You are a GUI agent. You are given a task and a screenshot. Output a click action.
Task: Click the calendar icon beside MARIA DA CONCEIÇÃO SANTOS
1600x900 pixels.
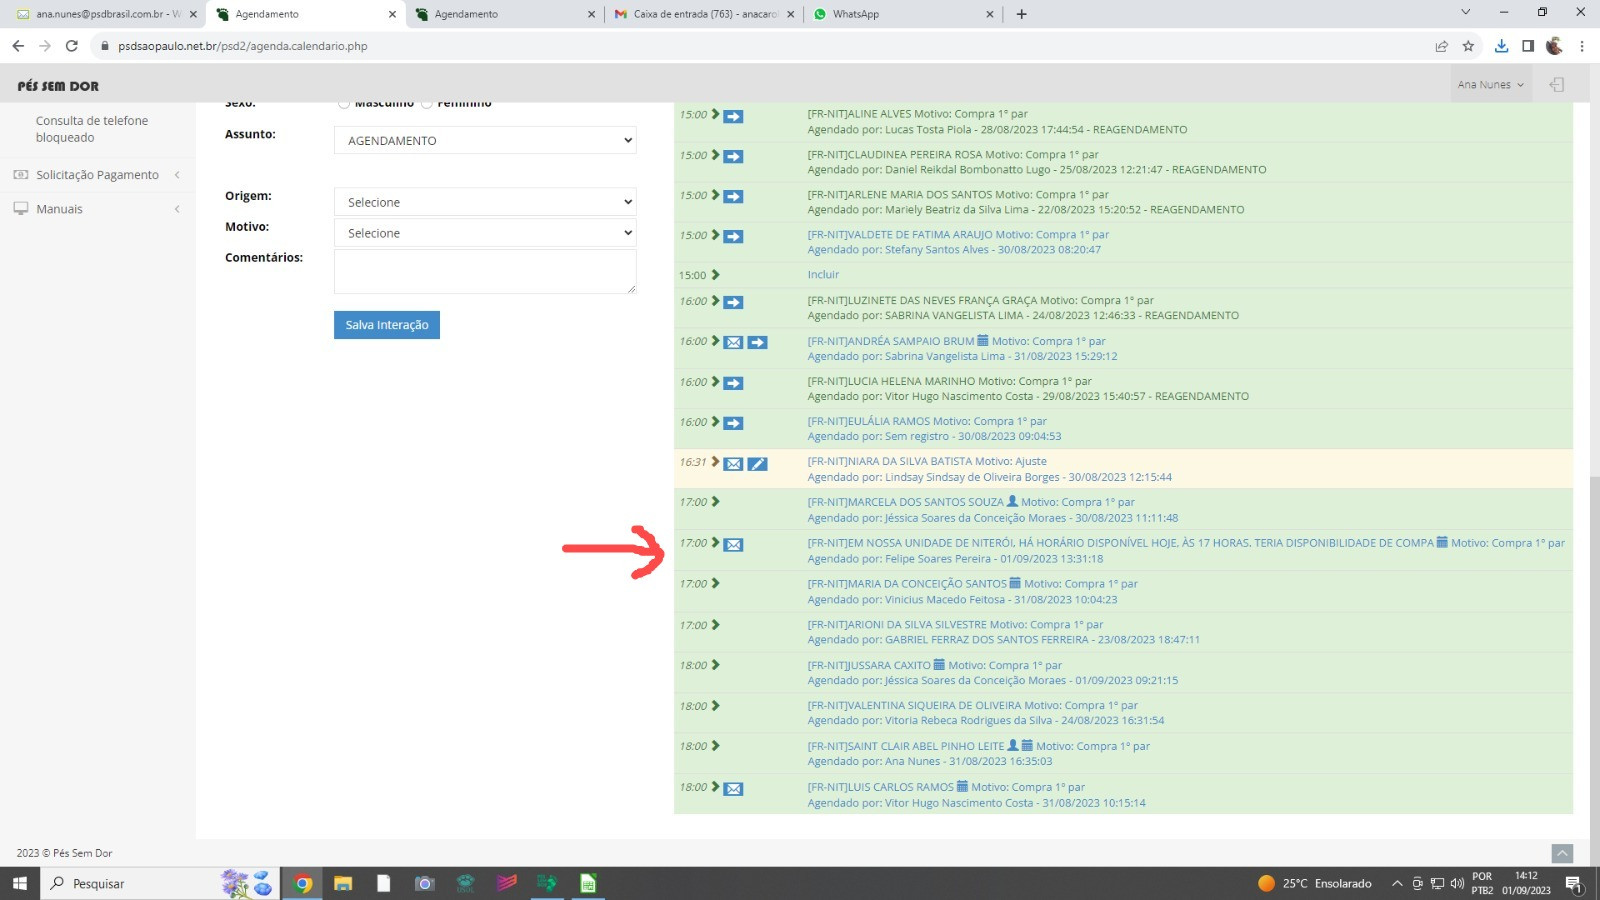click(1015, 583)
